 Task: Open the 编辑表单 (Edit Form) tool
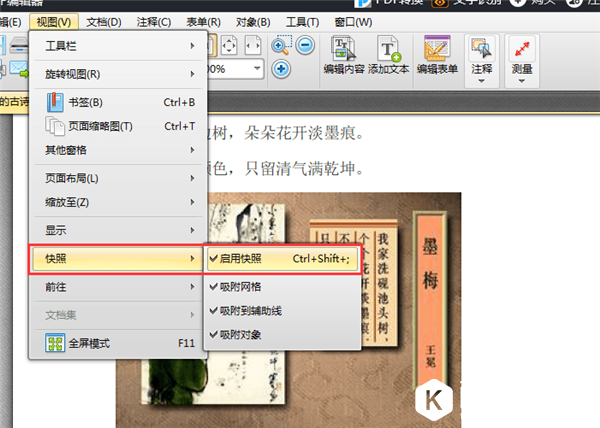click(x=437, y=55)
